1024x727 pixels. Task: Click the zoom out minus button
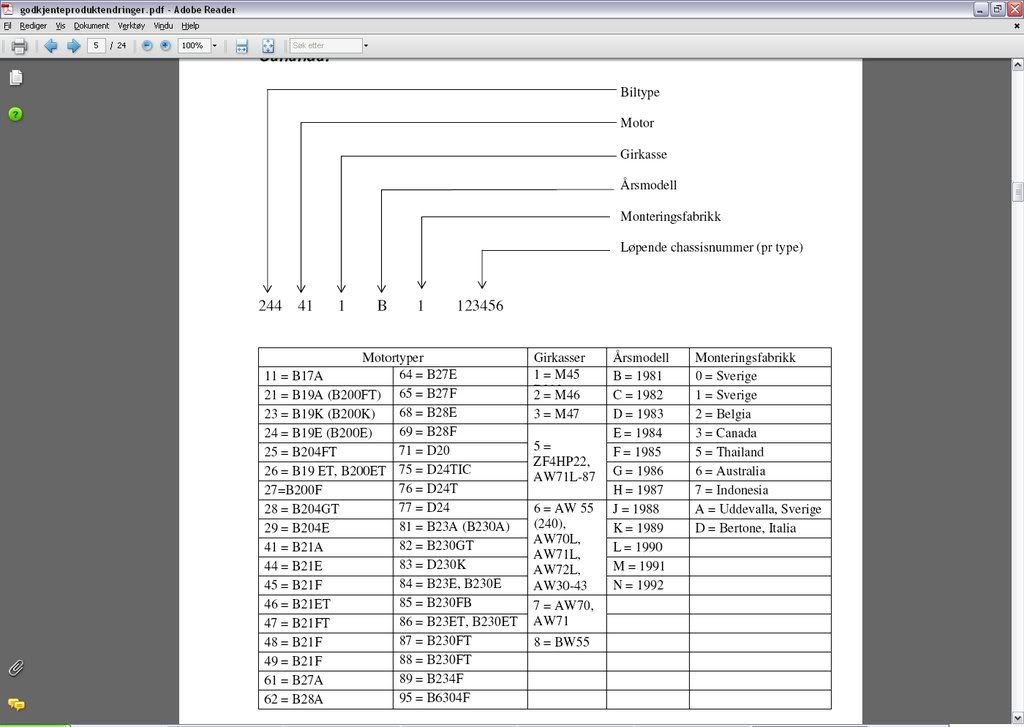pos(147,46)
